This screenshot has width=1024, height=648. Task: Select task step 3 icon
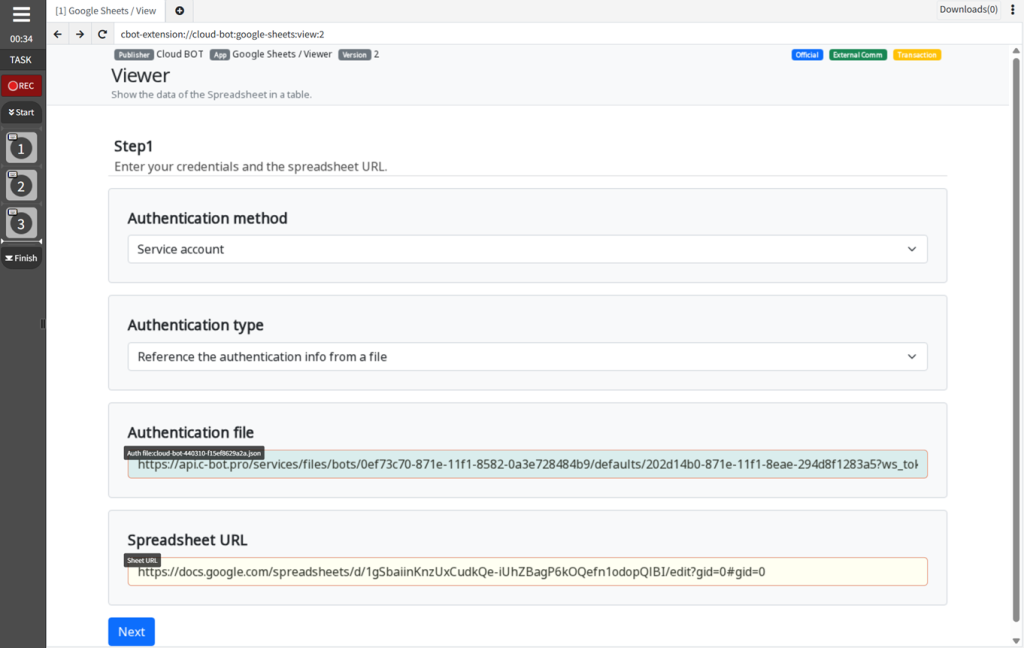pyautogui.click(x=21, y=223)
